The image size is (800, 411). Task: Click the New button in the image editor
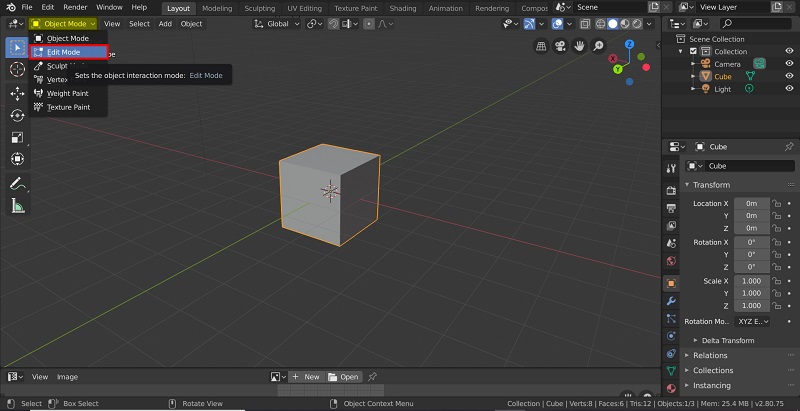pyautogui.click(x=306, y=377)
